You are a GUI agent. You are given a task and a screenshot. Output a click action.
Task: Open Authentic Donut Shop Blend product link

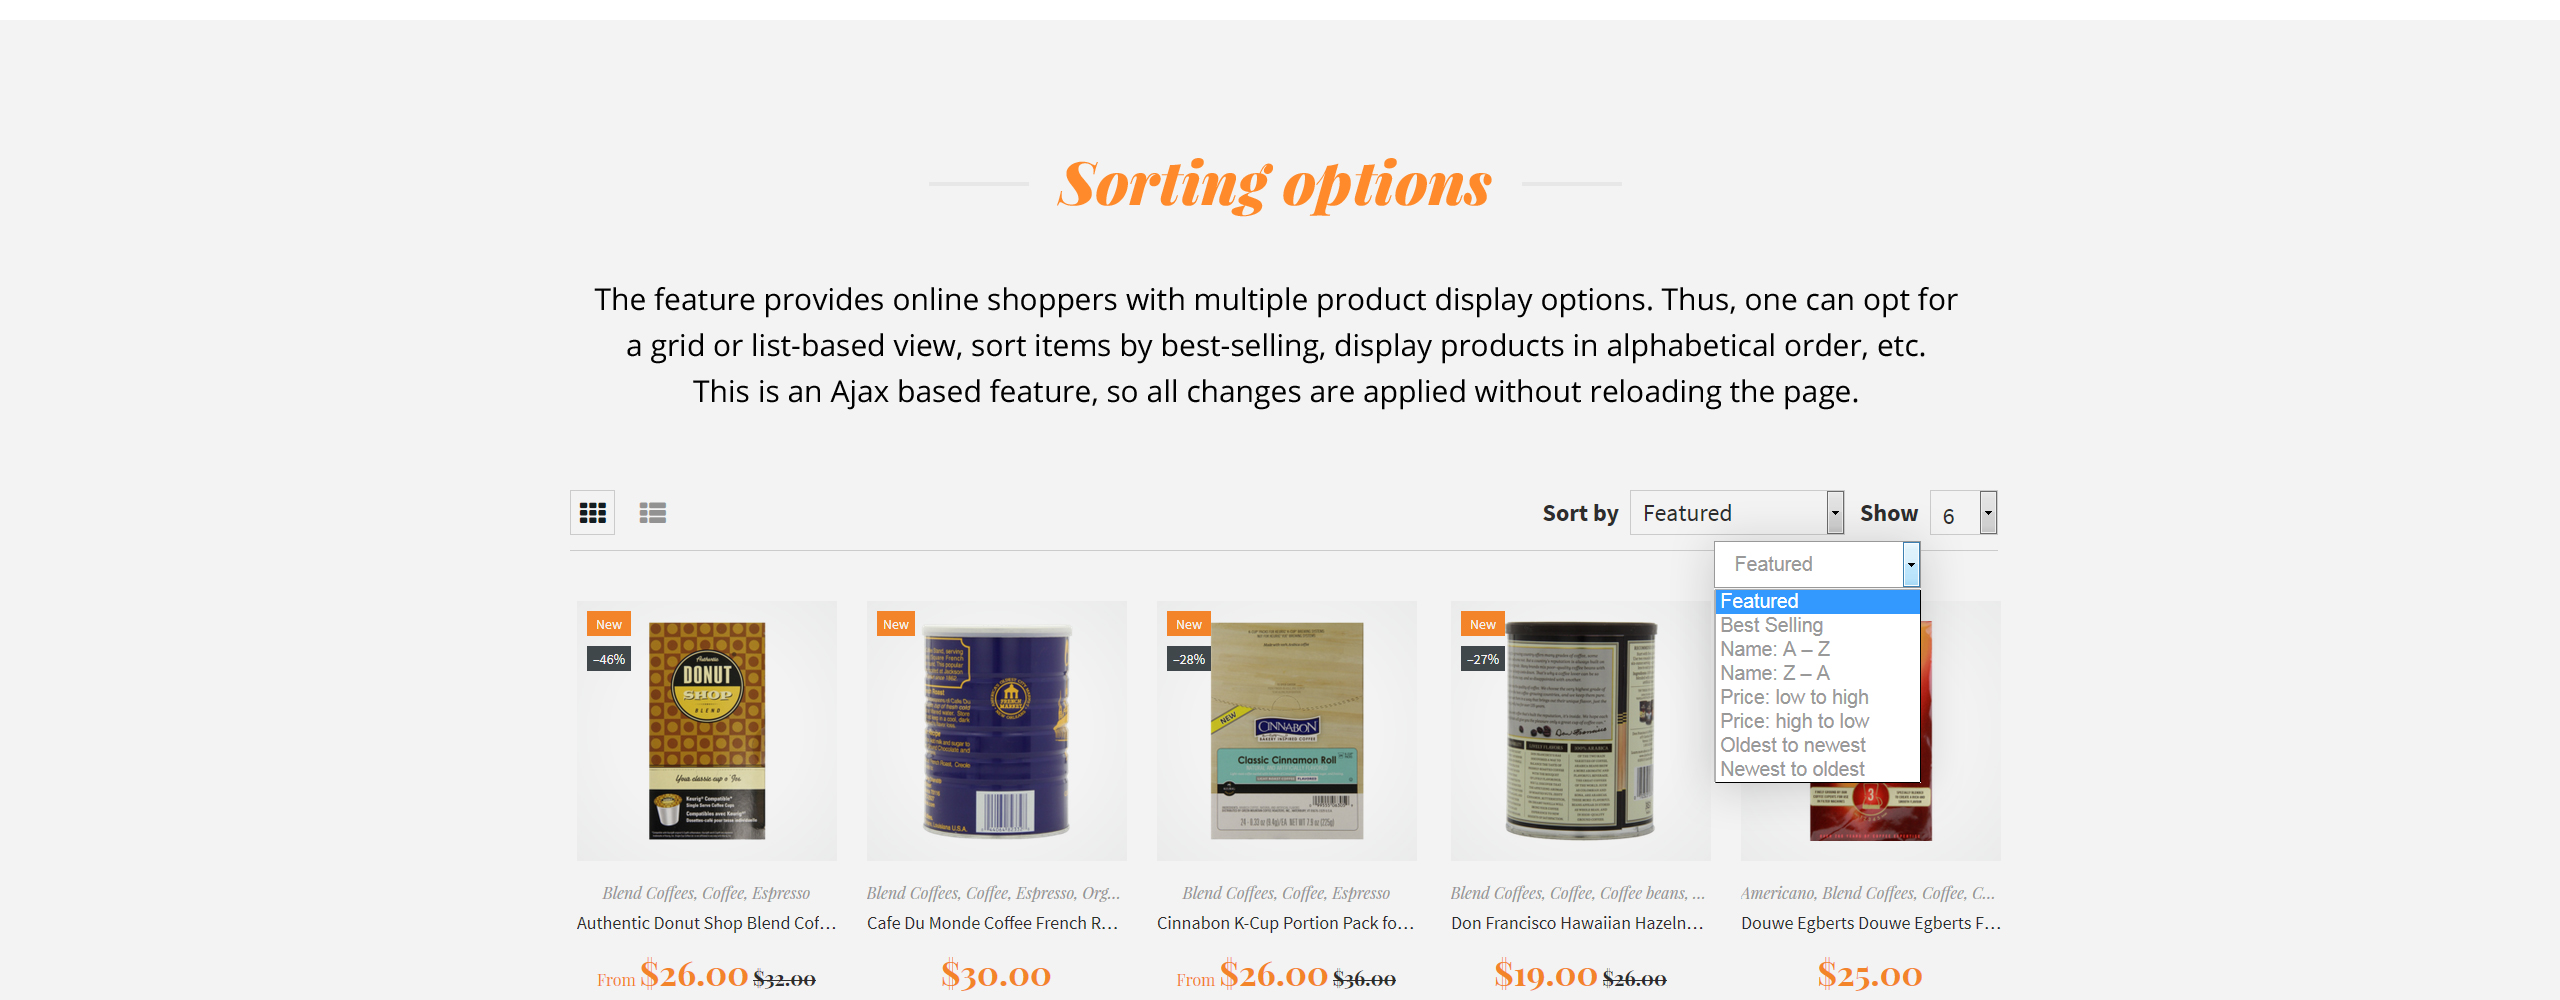click(x=706, y=923)
